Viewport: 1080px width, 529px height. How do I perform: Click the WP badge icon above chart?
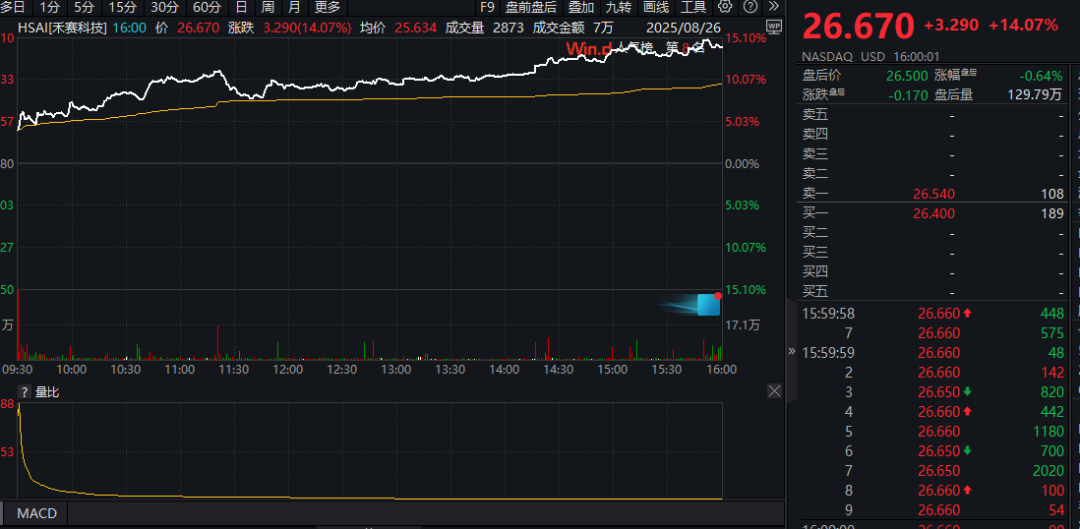click(774, 27)
